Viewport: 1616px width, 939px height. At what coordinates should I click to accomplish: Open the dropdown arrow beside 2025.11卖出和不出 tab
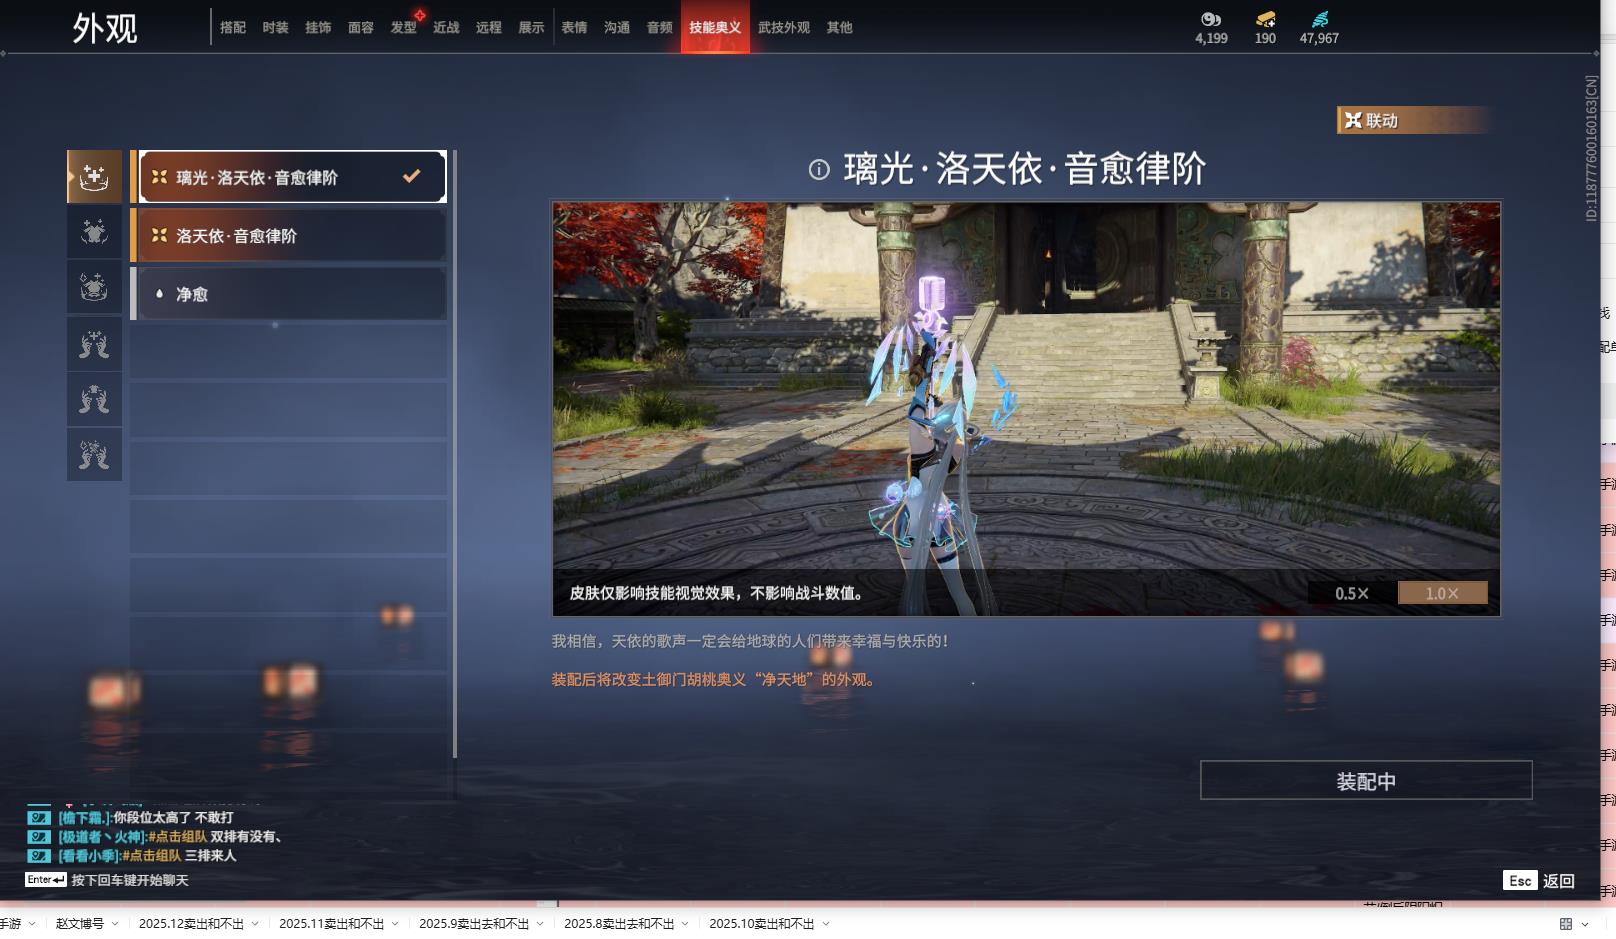(x=395, y=924)
